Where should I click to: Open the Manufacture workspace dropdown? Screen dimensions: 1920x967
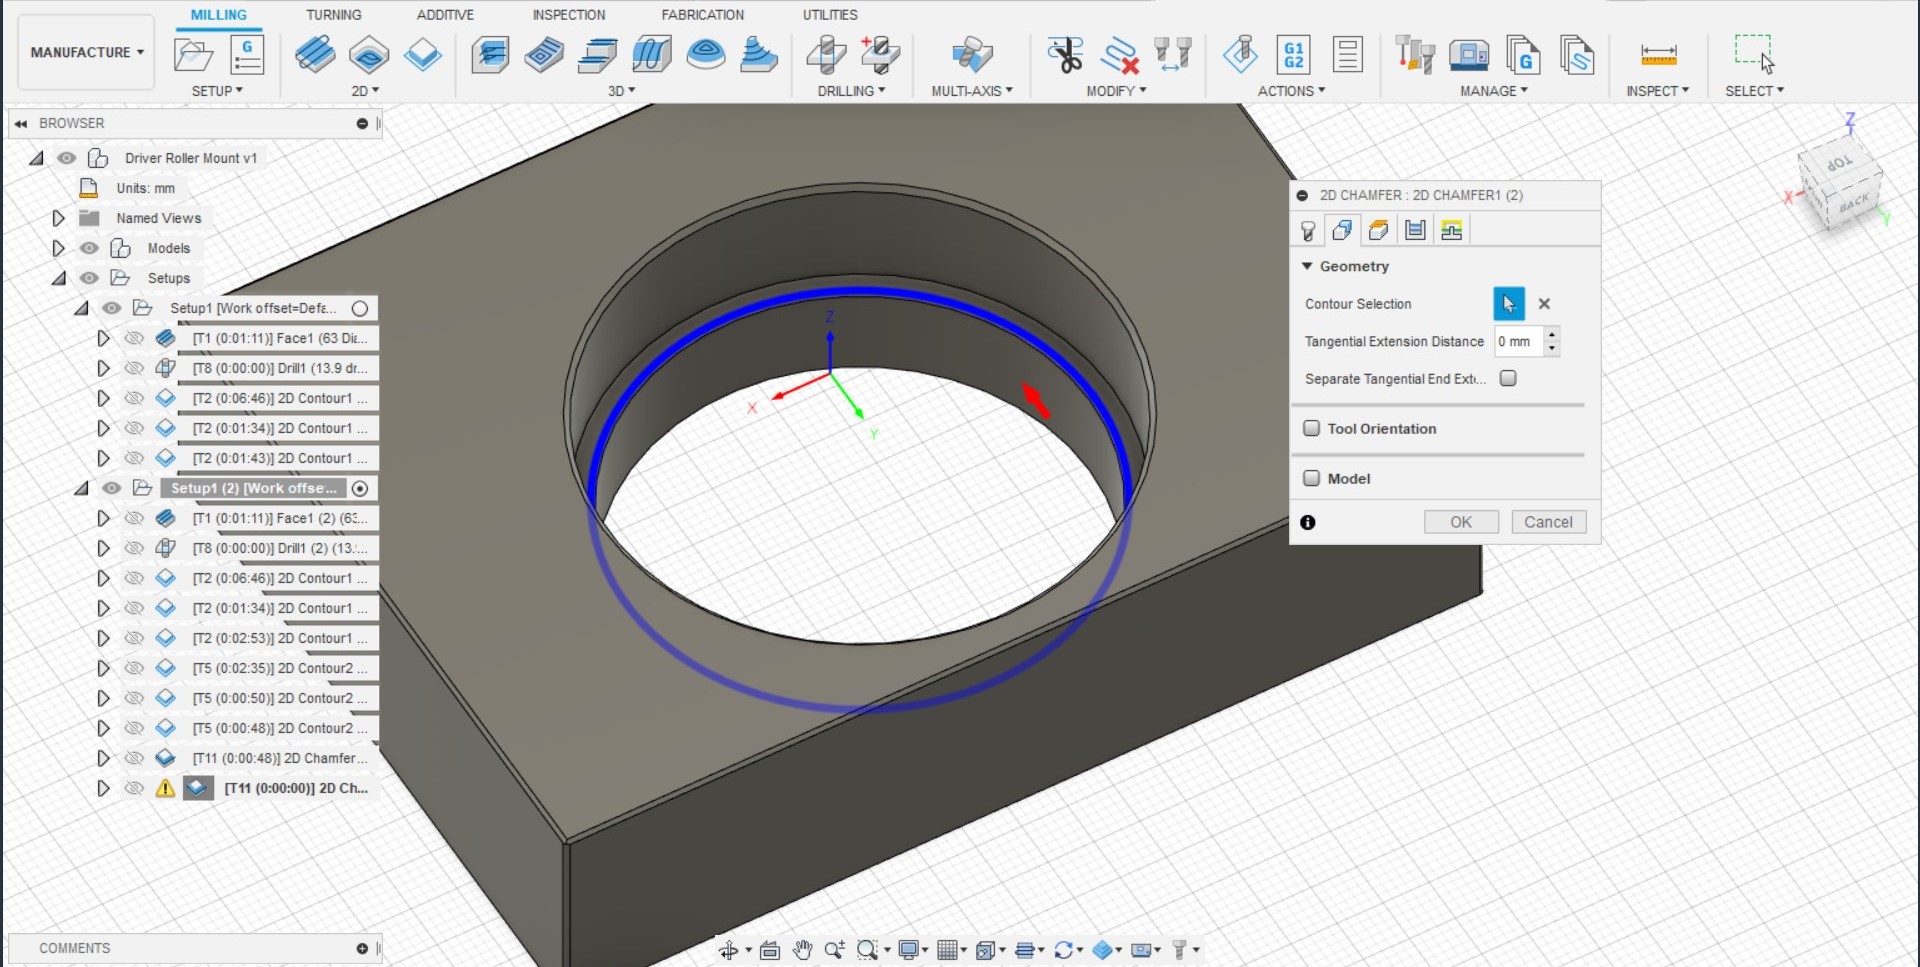tap(85, 52)
